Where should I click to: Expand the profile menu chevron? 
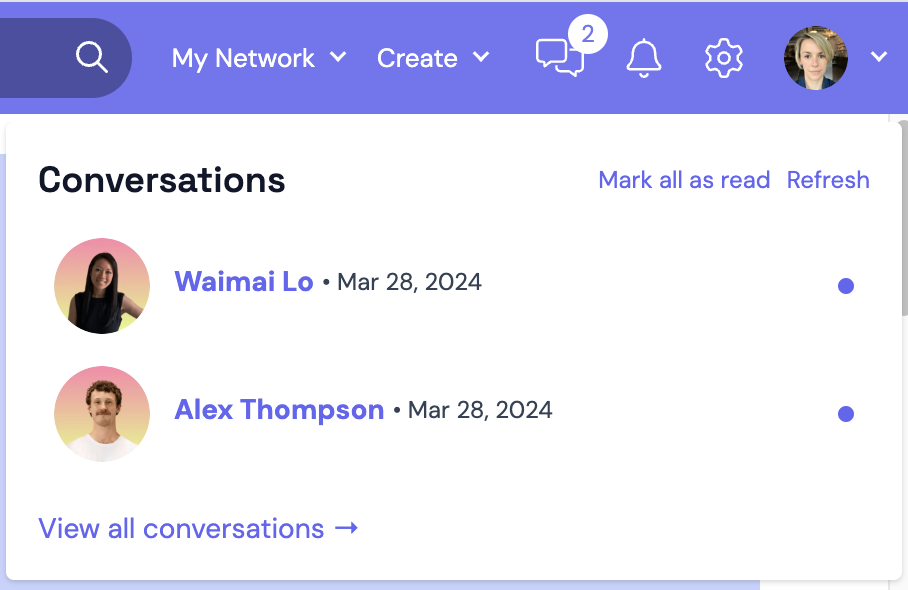(879, 58)
